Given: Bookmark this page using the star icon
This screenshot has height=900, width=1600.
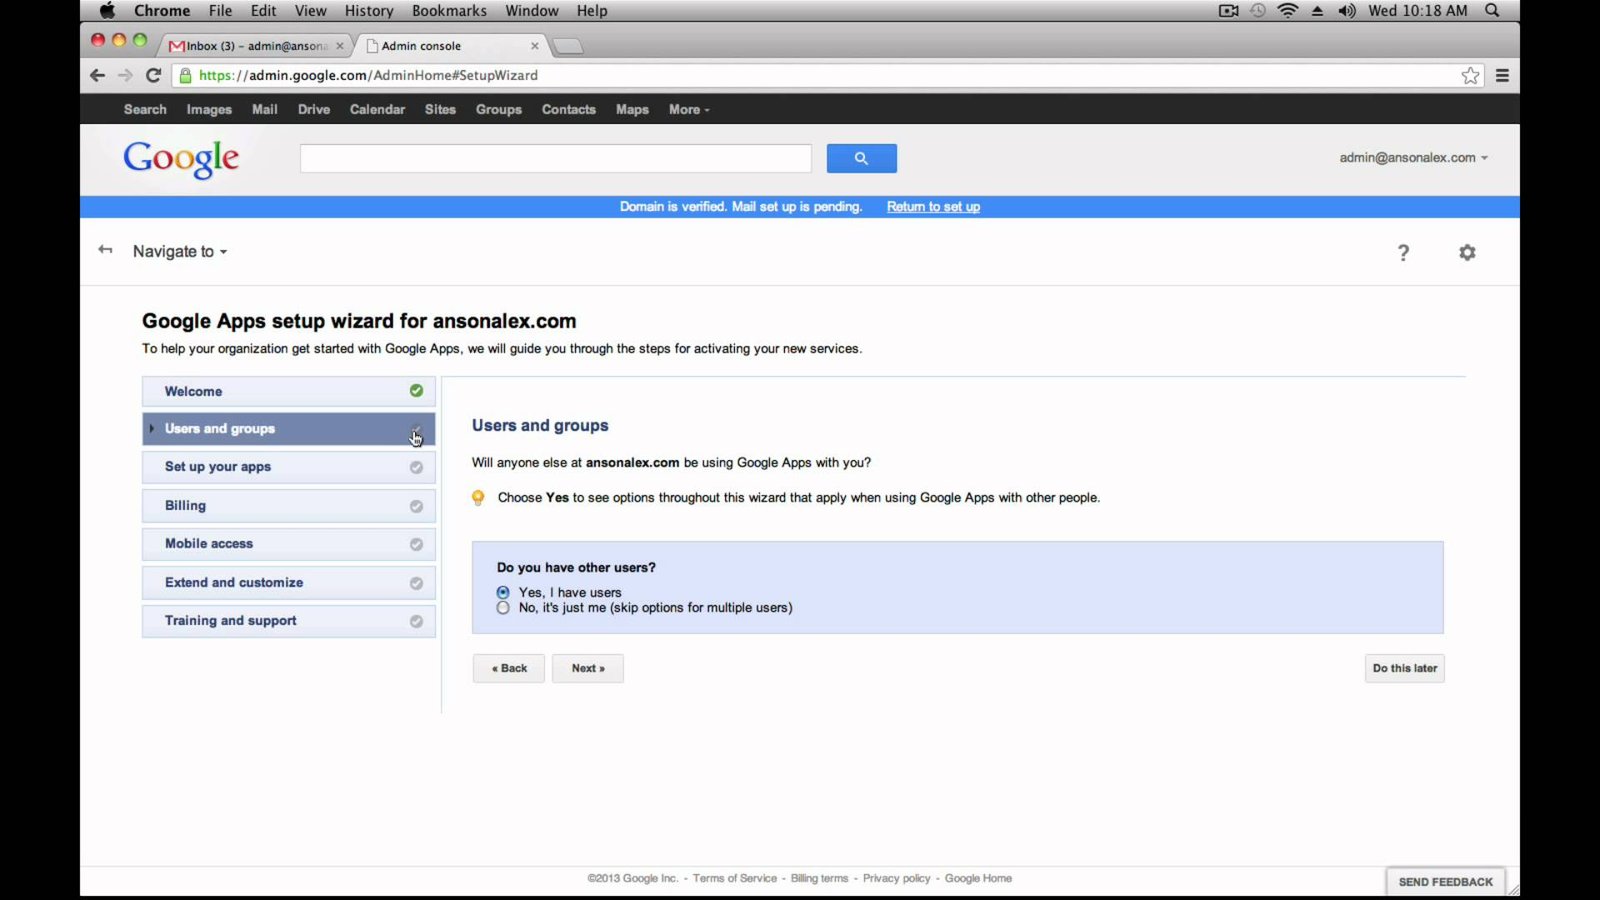Looking at the screenshot, I should [x=1470, y=75].
